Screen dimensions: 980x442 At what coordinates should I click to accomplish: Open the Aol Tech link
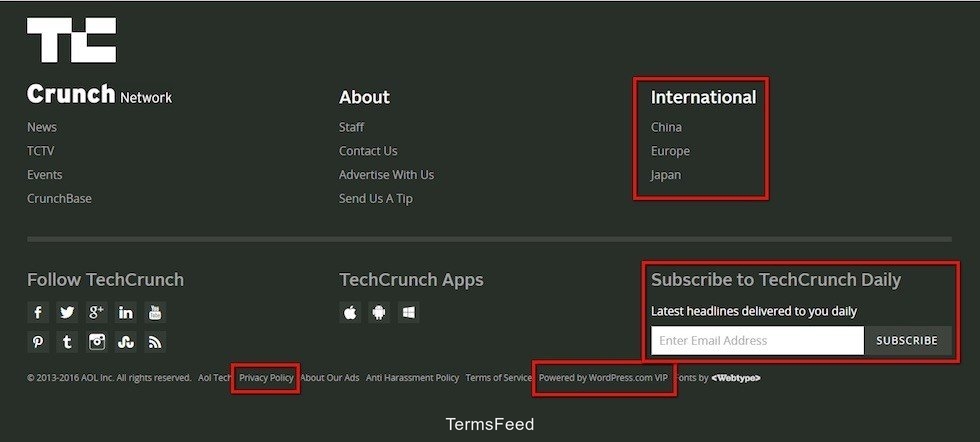pos(216,378)
